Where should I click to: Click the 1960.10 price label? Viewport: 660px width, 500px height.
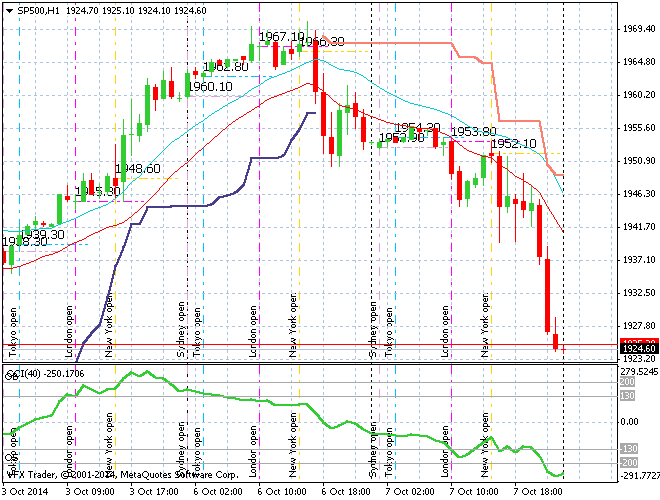pyautogui.click(x=209, y=87)
